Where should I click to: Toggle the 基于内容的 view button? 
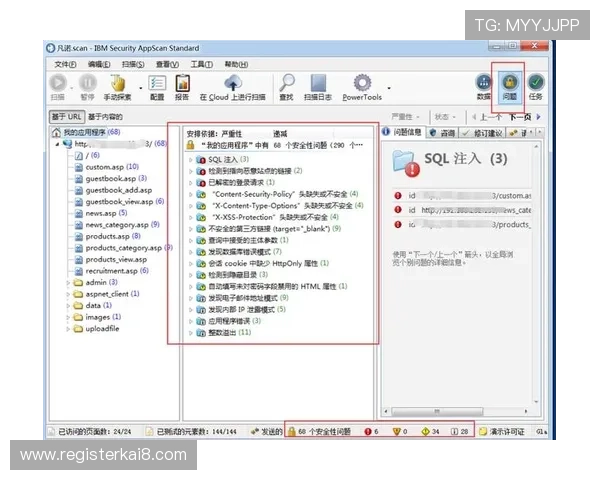[105, 117]
